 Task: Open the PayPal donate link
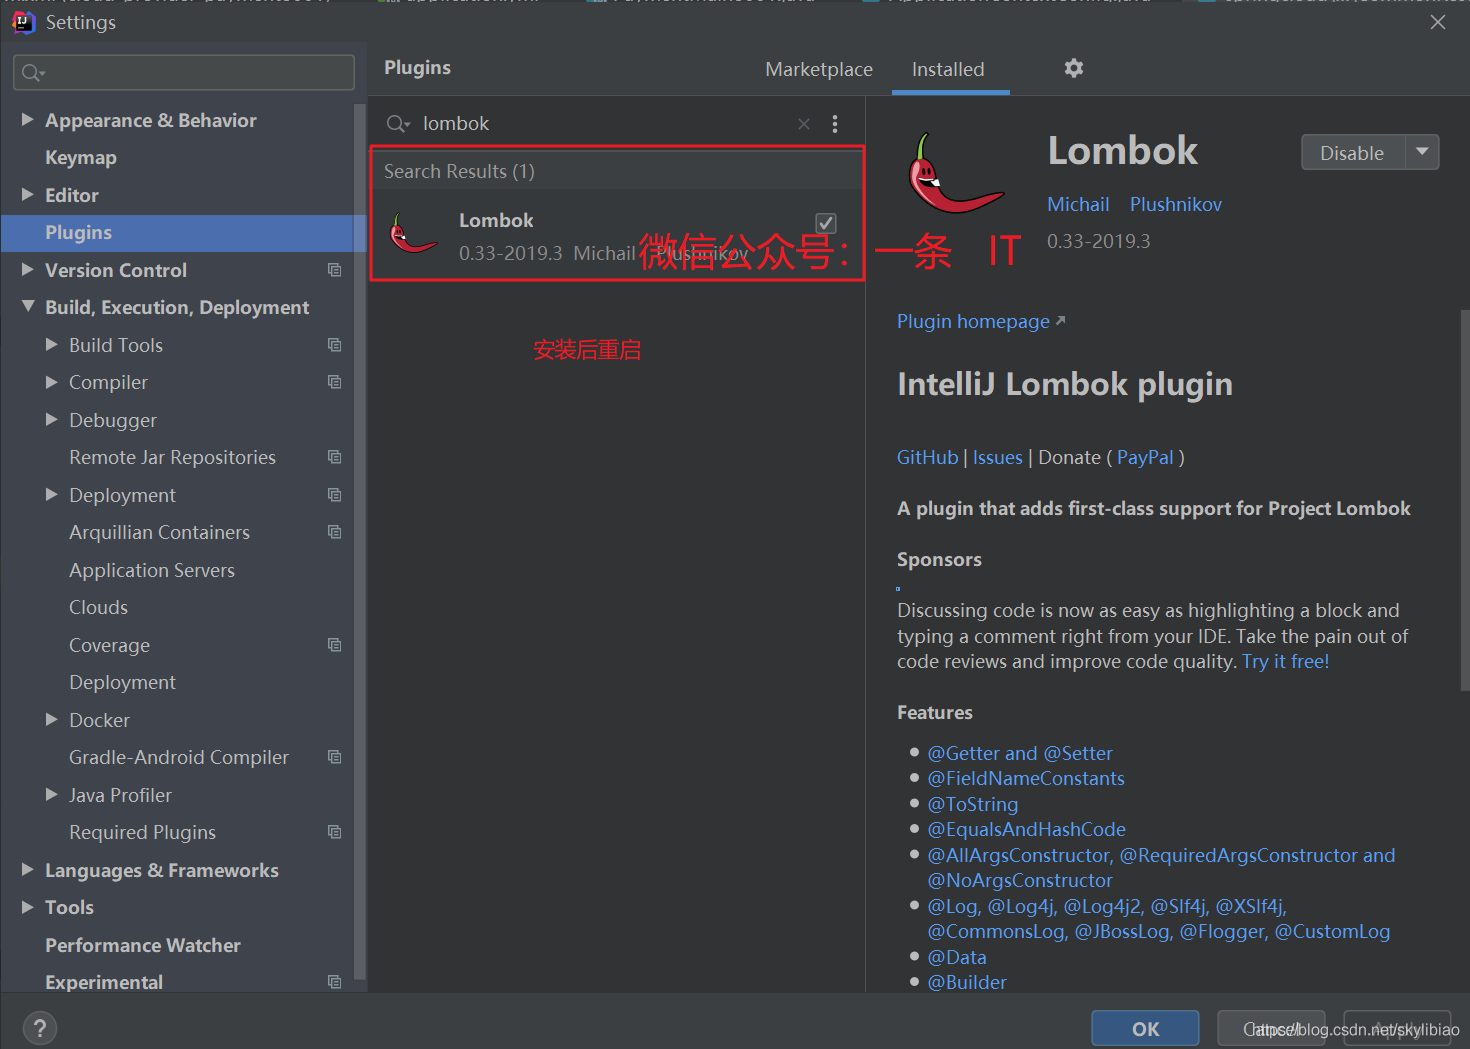[x=1145, y=457]
